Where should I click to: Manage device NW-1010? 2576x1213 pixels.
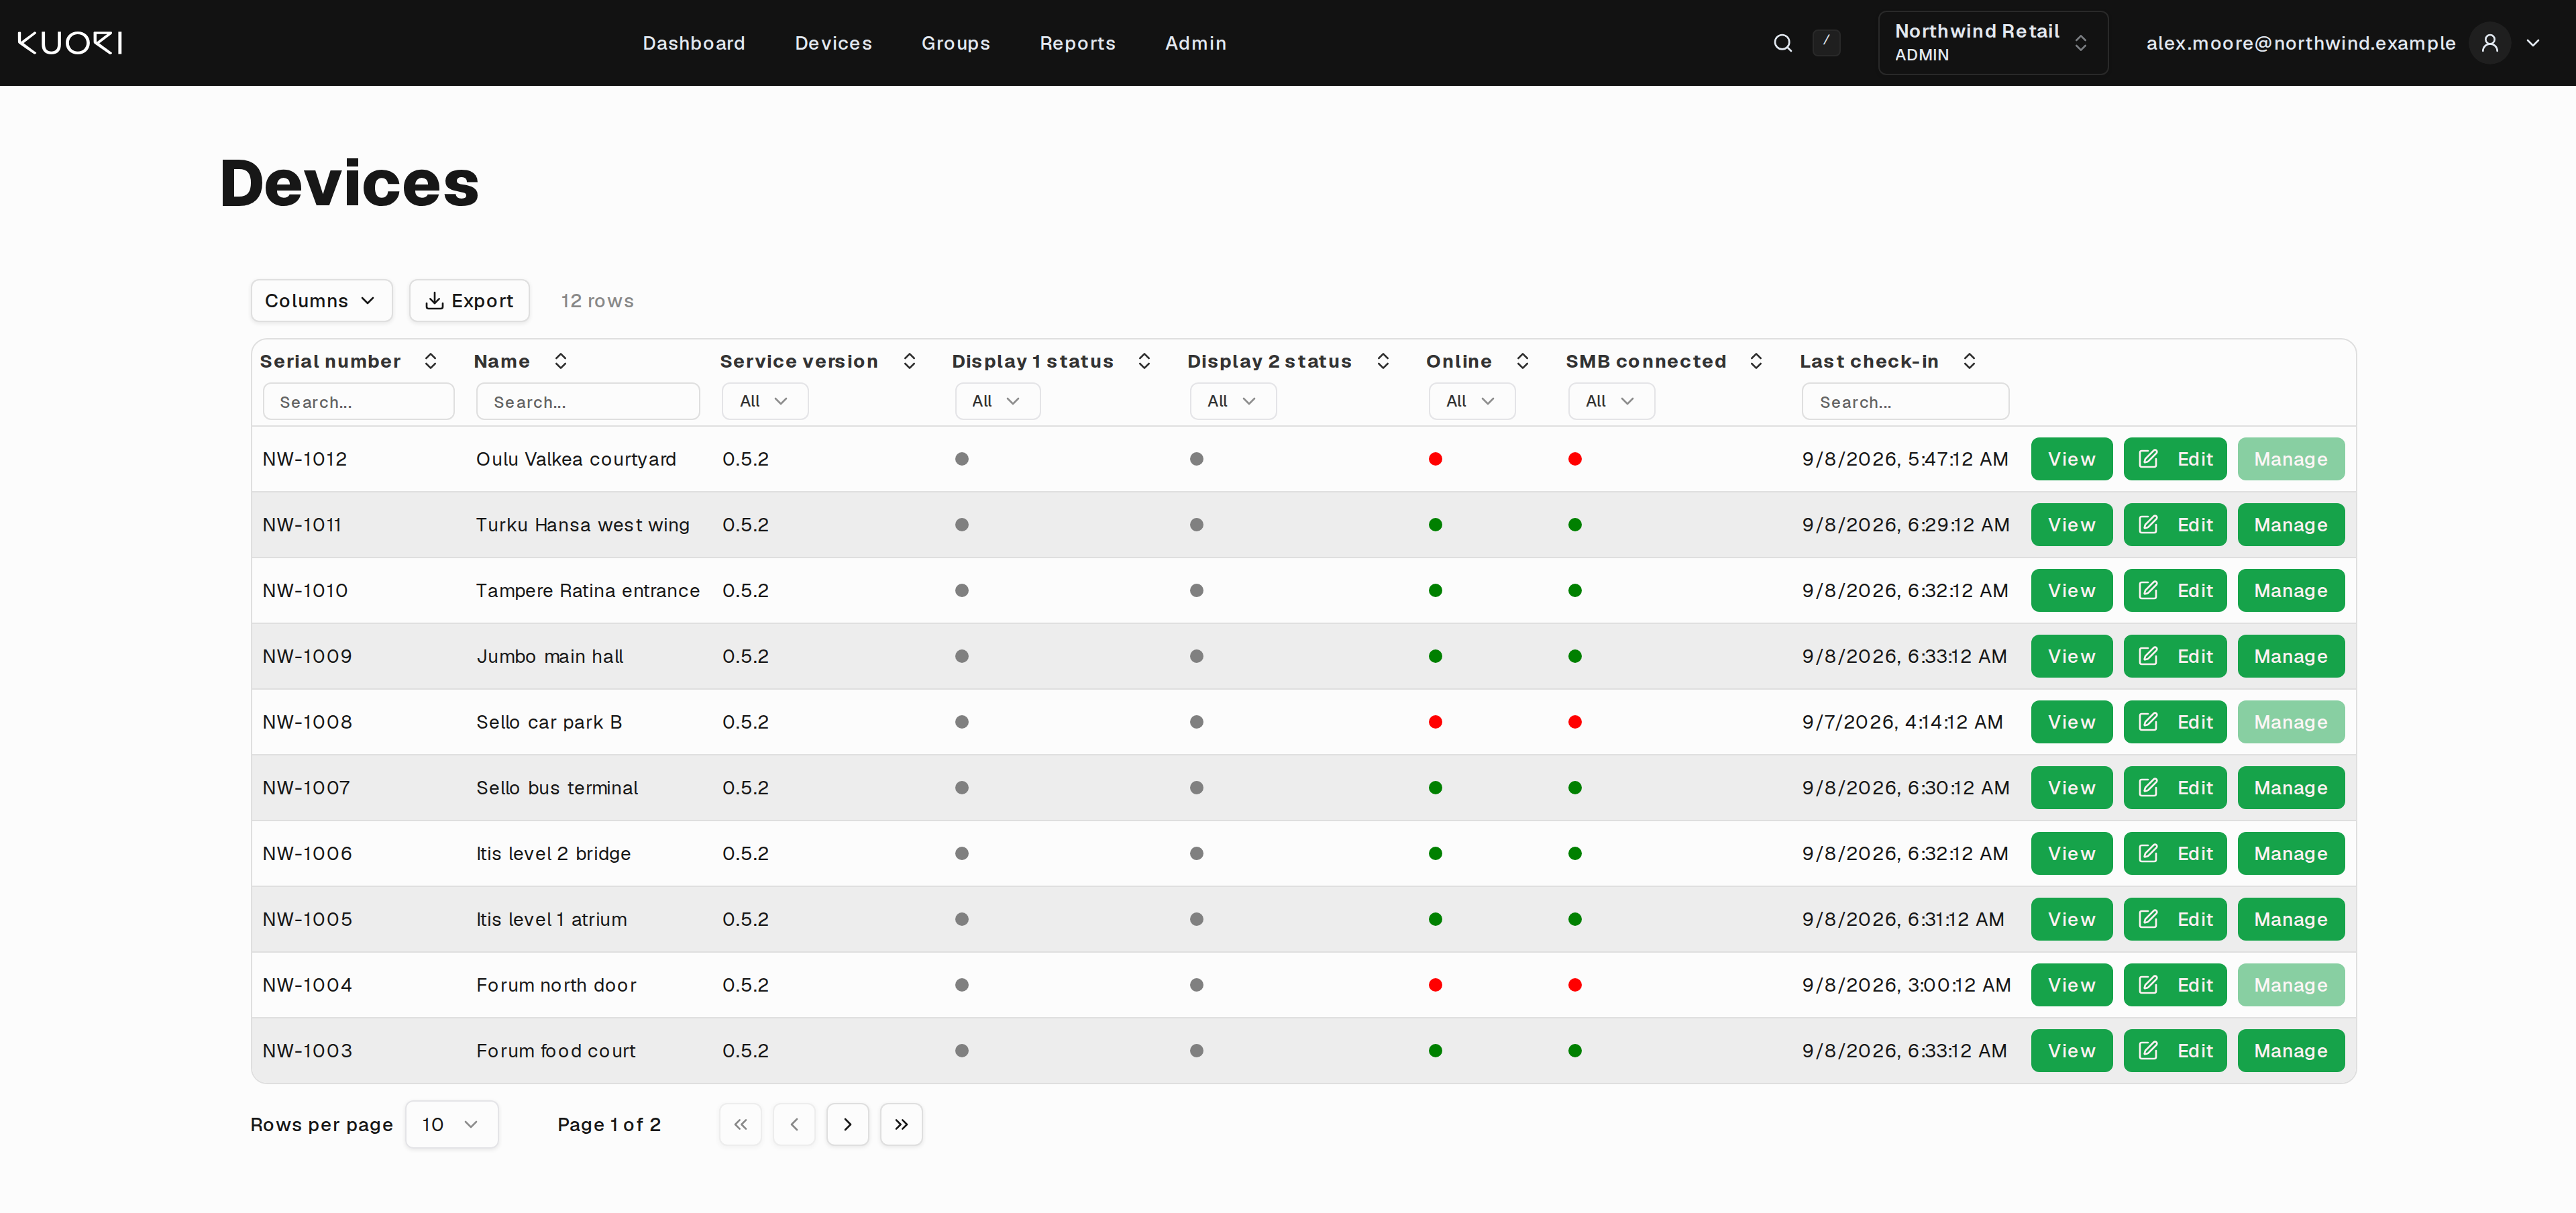point(2290,591)
